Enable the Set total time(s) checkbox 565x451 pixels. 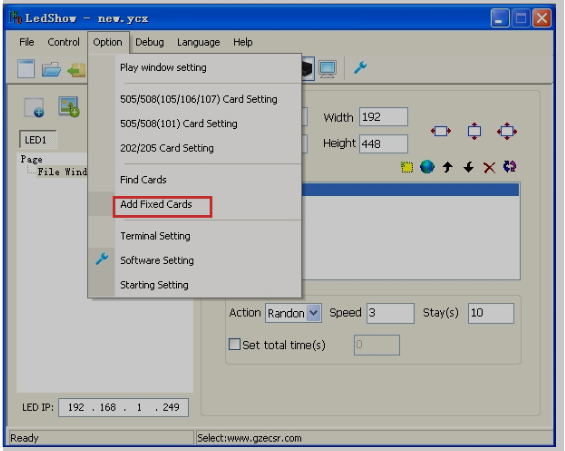(x=234, y=344)
